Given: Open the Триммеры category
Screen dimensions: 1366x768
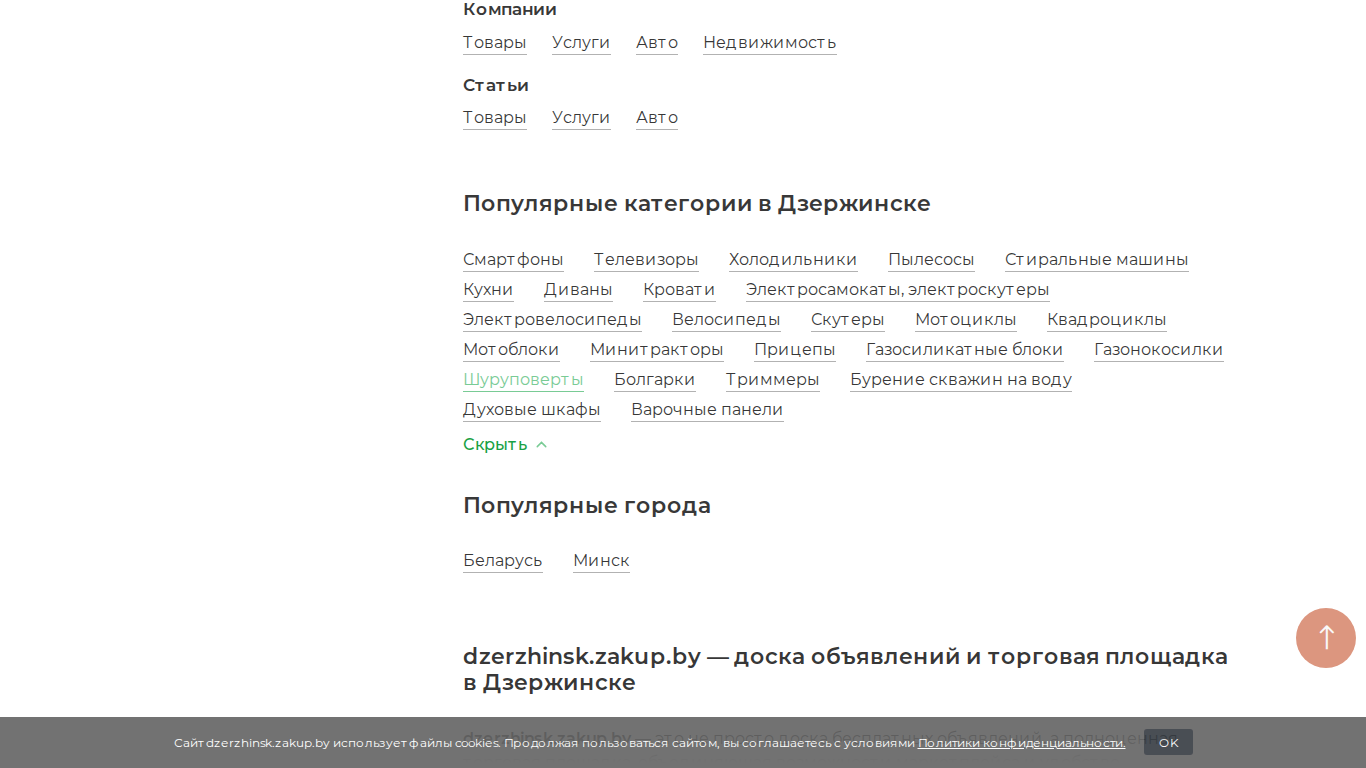Looking at the screenshot, I should coord(773,380).
